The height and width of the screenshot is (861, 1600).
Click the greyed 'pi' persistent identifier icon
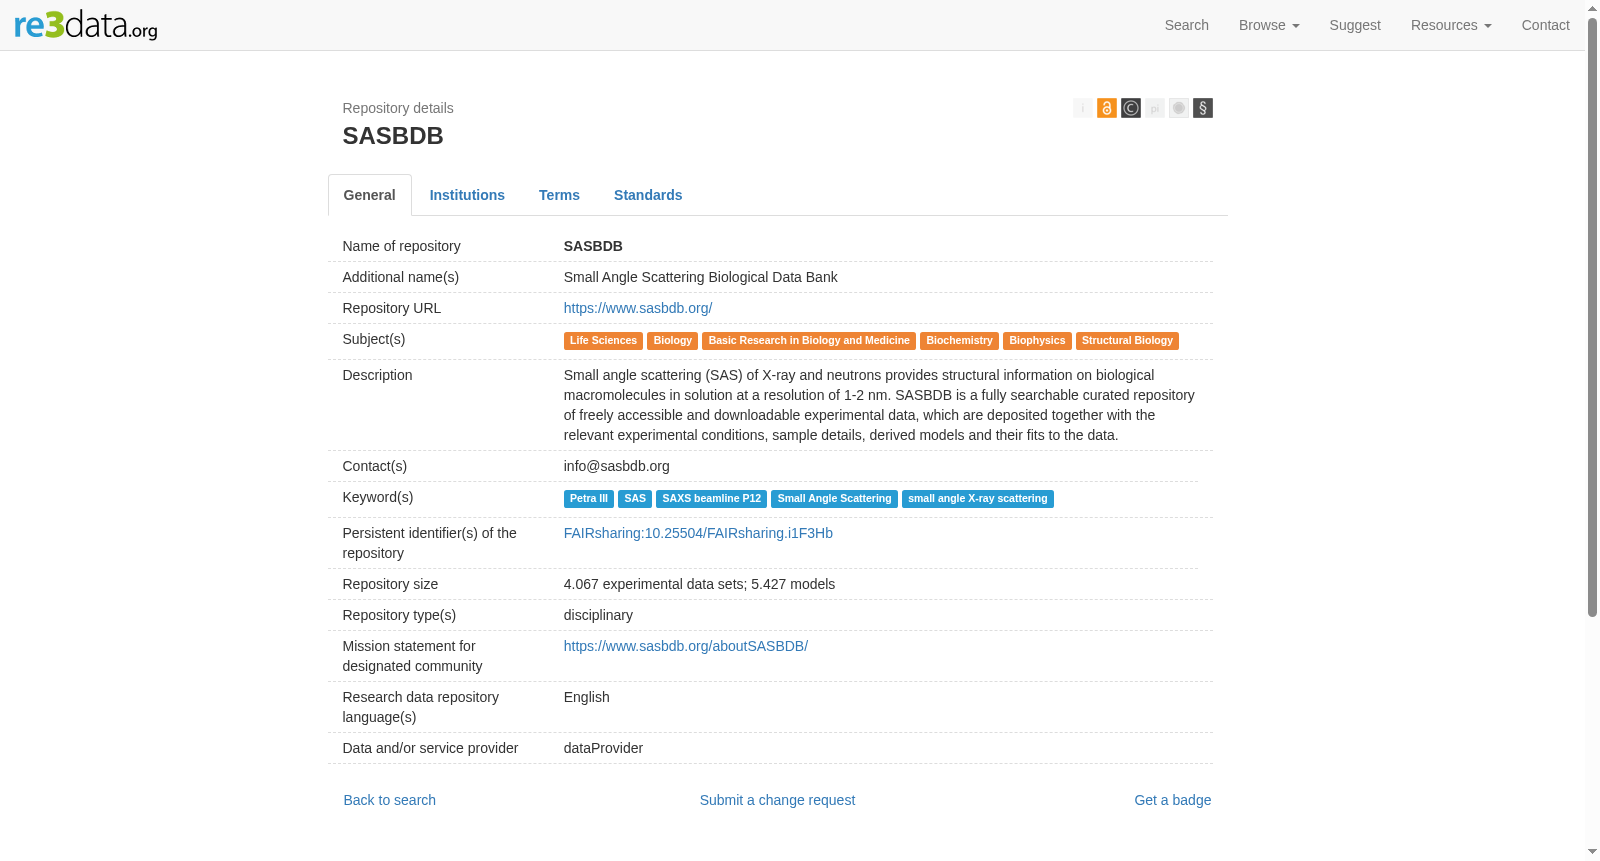pos(1154,108)
